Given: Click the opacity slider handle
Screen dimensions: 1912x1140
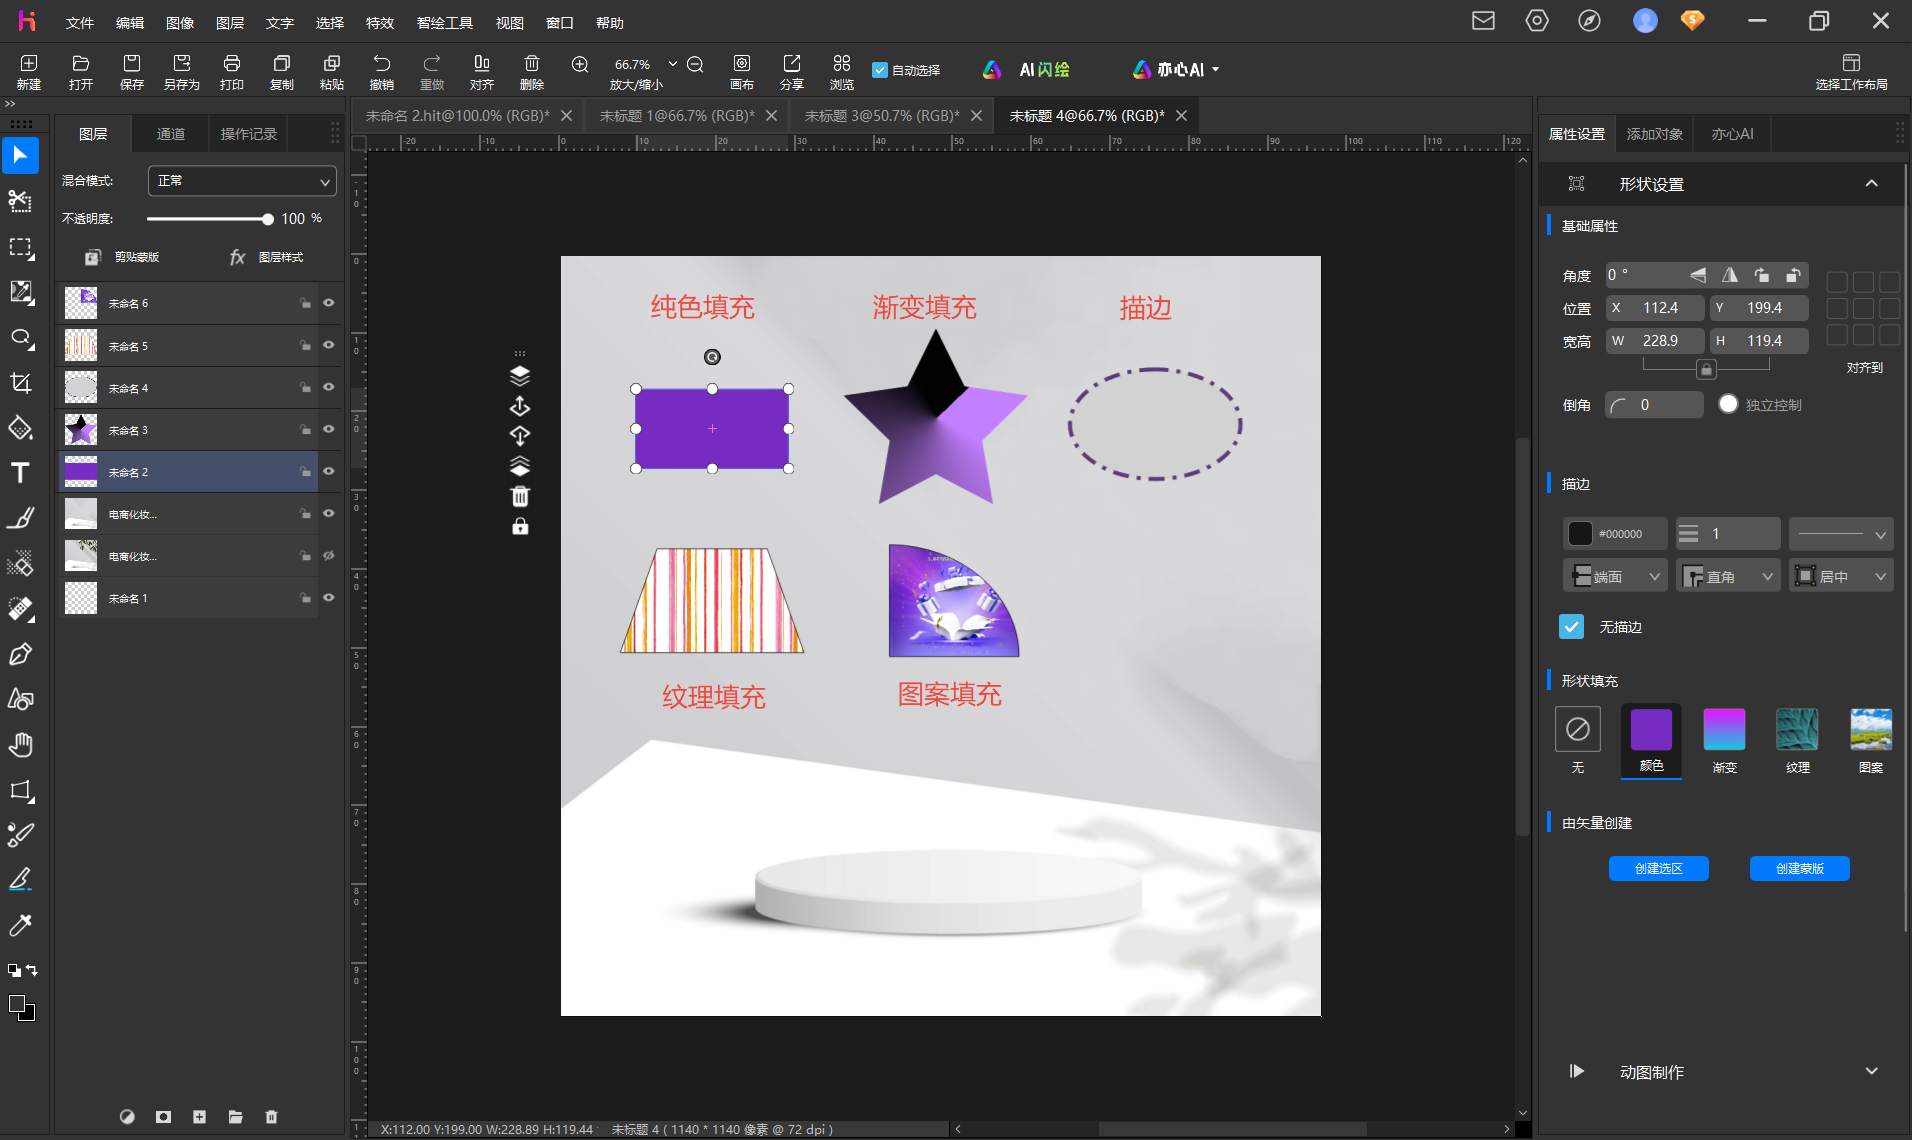Looking at the screenshot, I should coord(267,219).
